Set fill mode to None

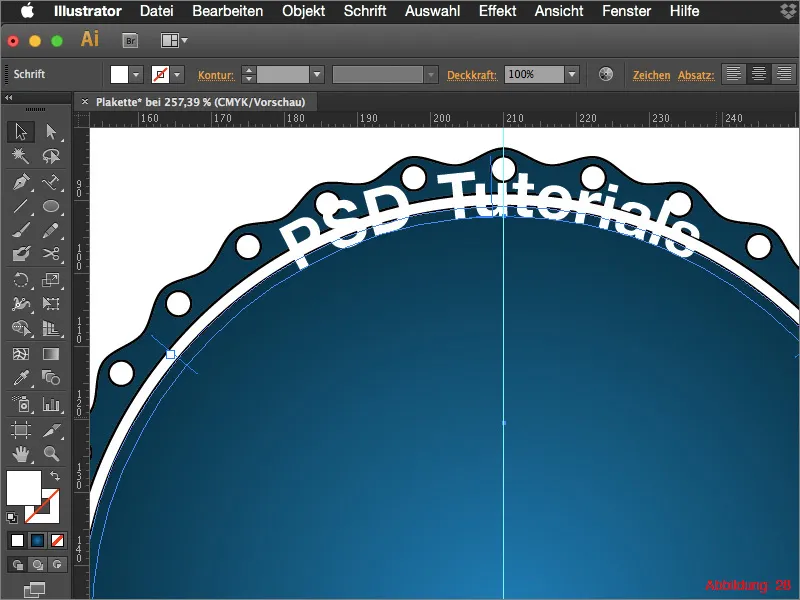pos(57,540)
